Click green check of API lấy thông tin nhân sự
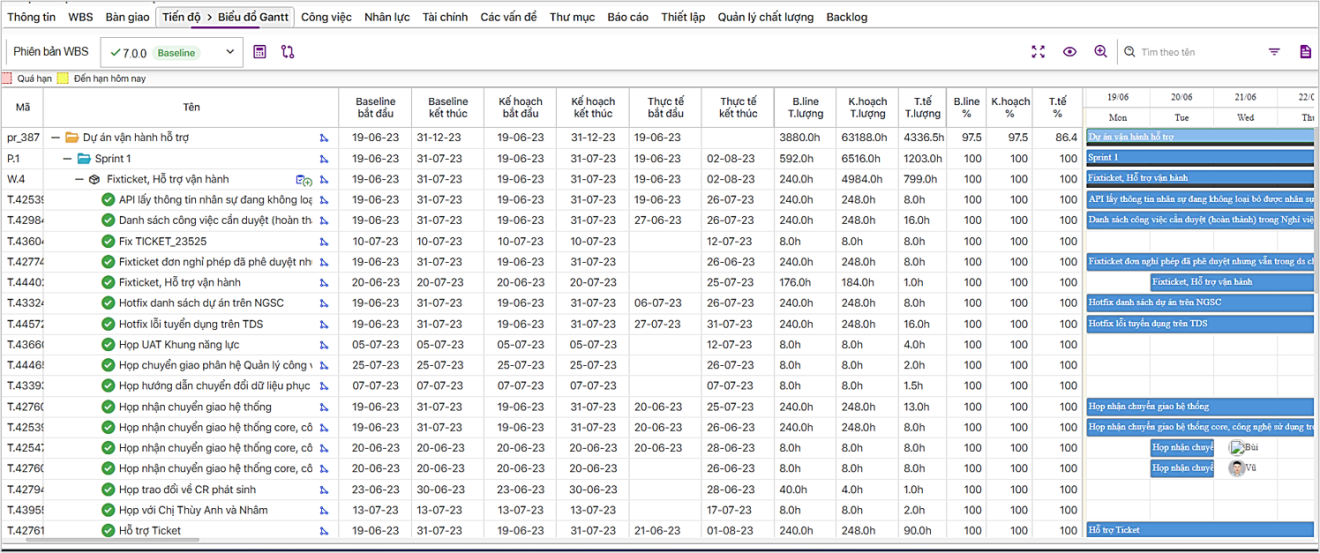1320x553 pixels. [x=108, y=200]
